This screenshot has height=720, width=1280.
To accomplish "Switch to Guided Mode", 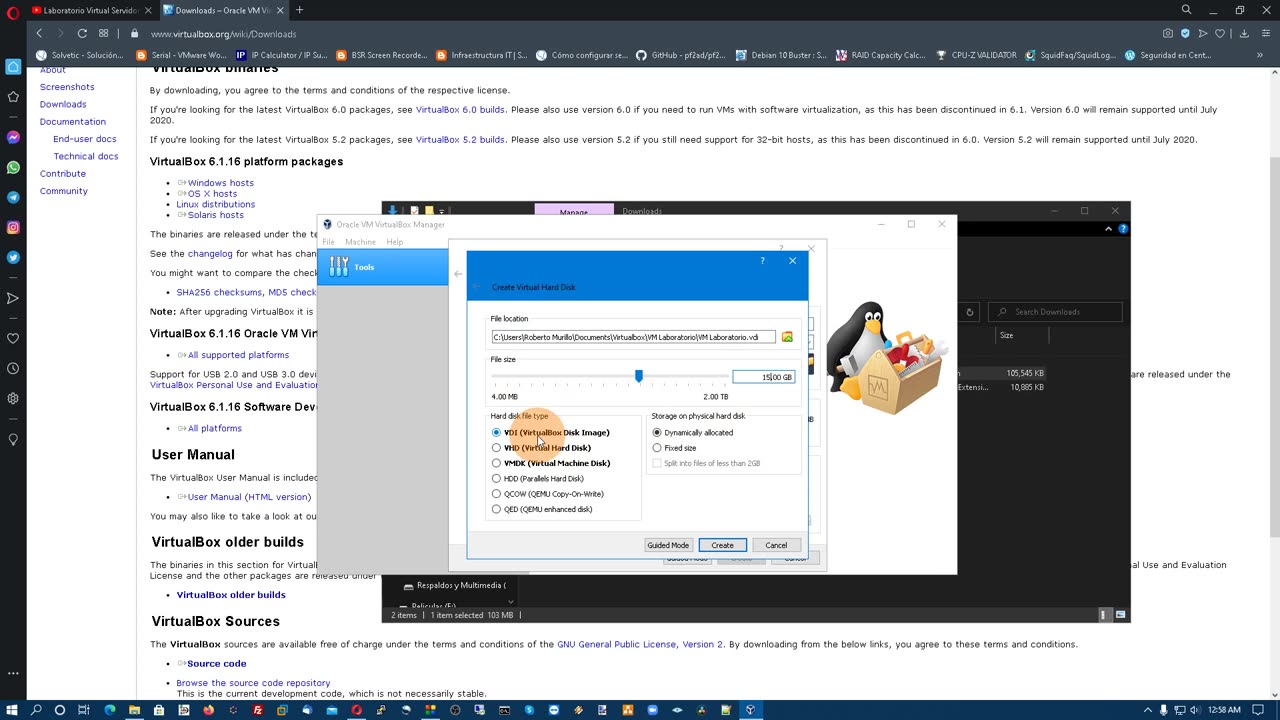I will pos(667,545).
